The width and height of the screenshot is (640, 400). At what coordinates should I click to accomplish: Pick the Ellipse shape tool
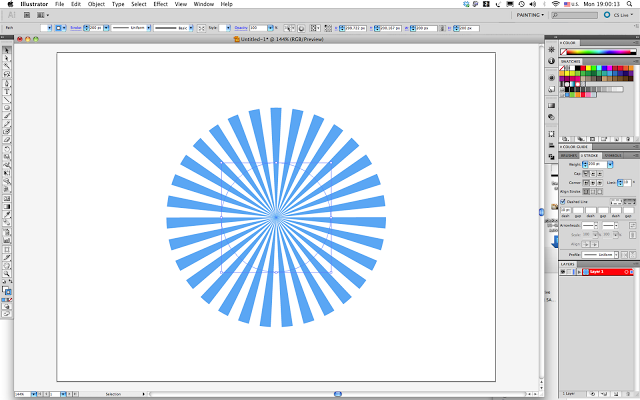point(6,108)
